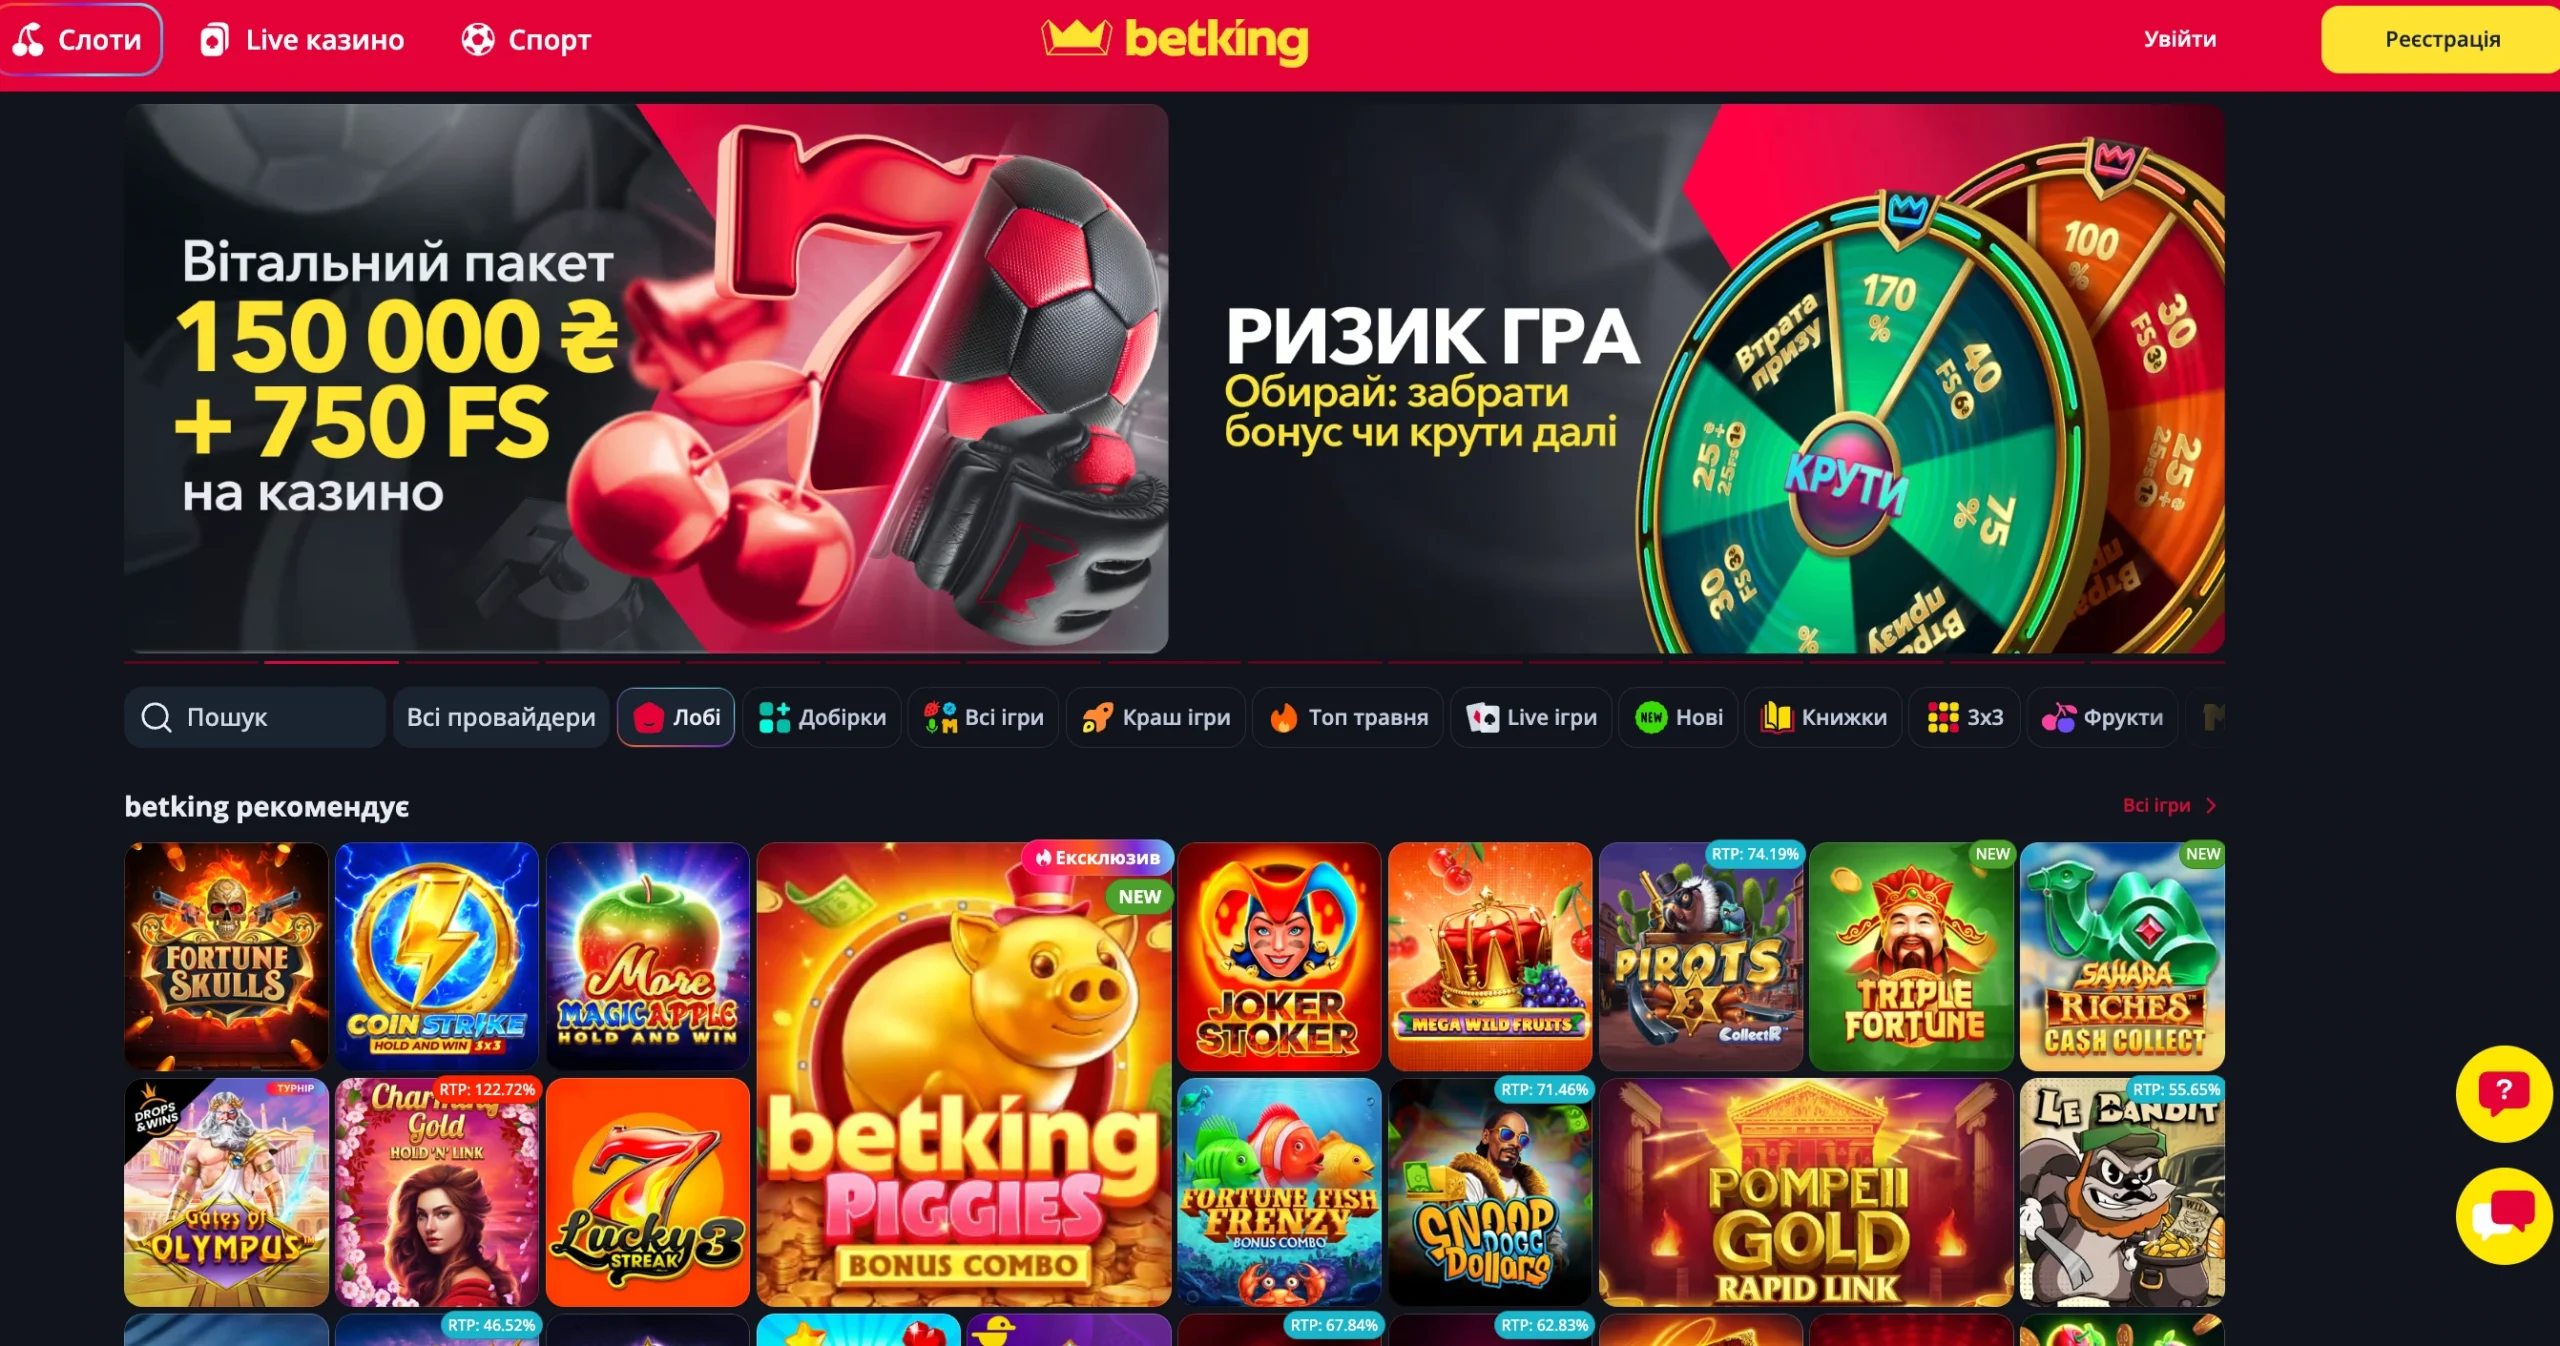Switch to the Live казино tab
The width and height of the screenshot is (2560, 1346).
click(x=302, y=40)
